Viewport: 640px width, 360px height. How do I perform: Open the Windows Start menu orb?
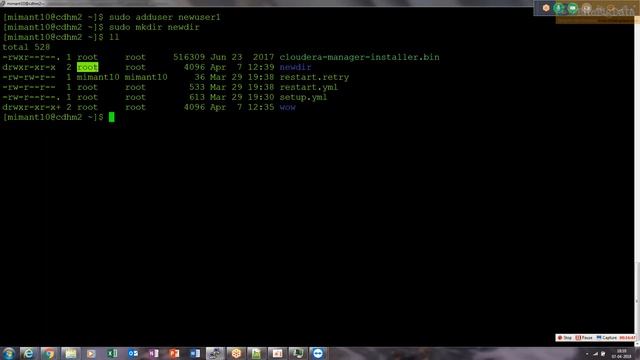pos(8,353)
